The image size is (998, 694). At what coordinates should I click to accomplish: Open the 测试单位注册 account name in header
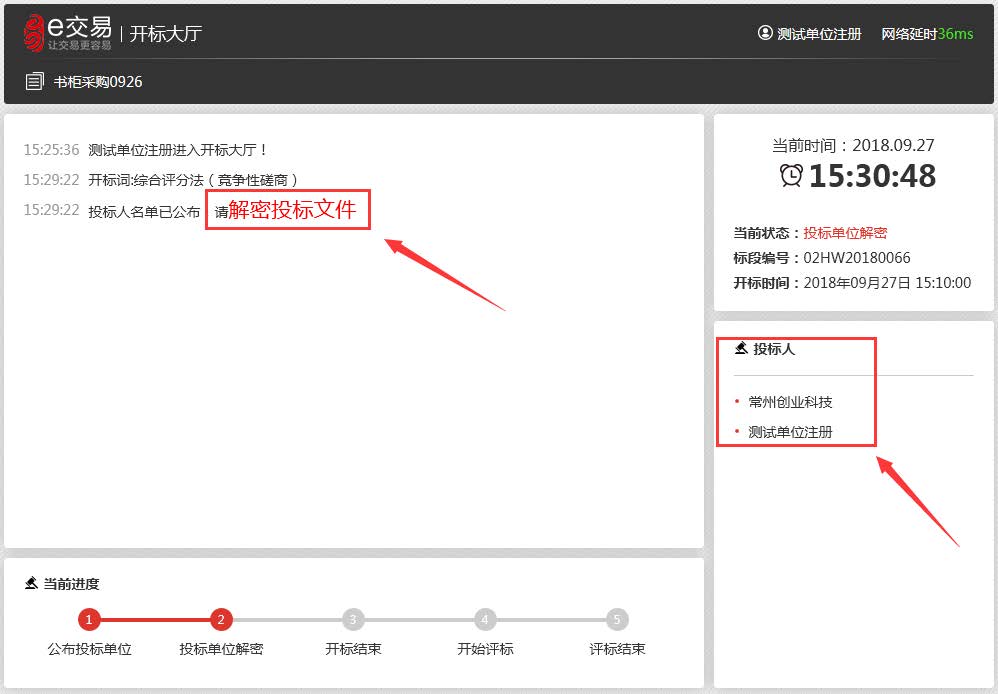point(819,34)
